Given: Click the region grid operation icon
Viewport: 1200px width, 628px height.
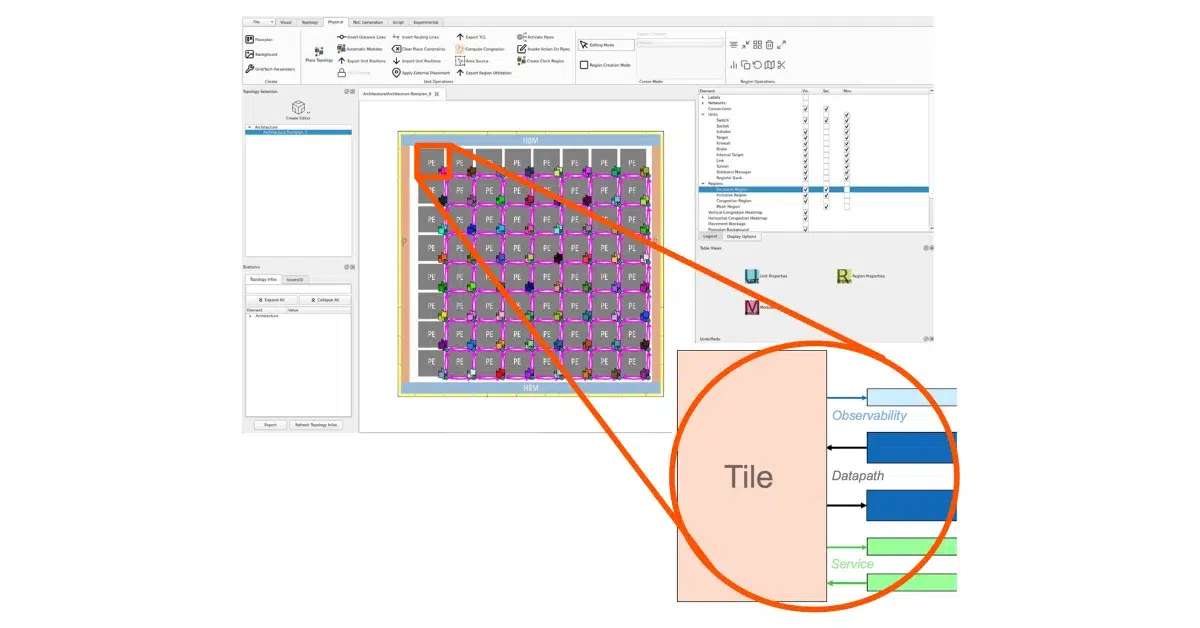Looking at the screenshot, I should pyautogui.click(x=757, y=45).
